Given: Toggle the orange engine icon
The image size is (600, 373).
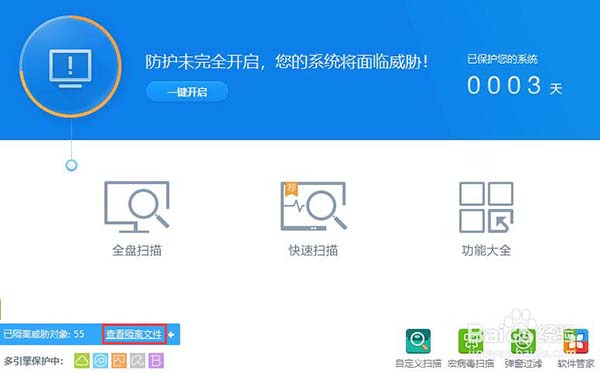Looking at the screenshot, I should [119, 361].
